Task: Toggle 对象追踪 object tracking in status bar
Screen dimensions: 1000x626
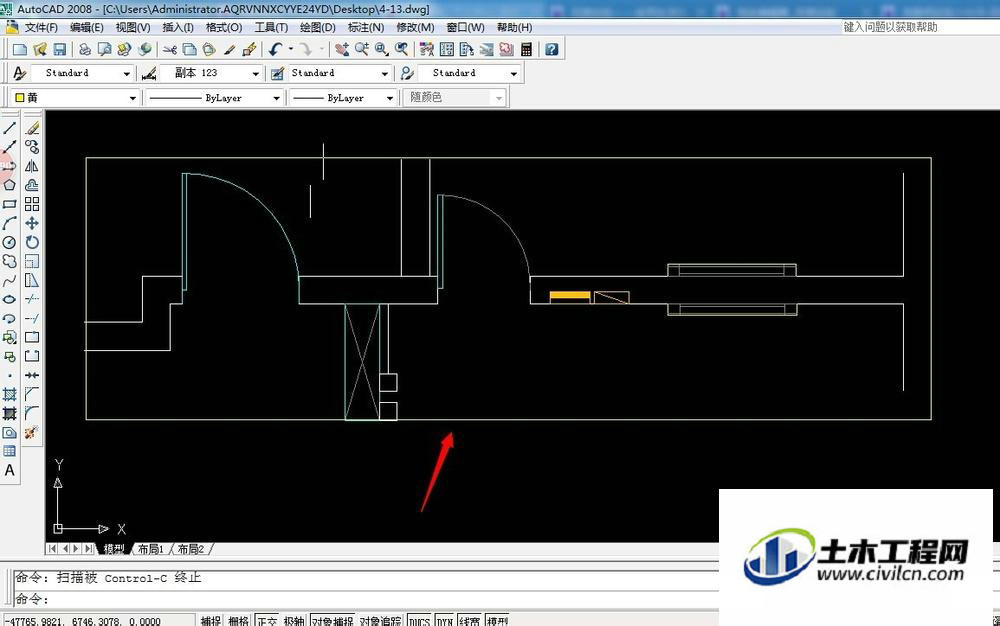Action: tap(381, 620)
